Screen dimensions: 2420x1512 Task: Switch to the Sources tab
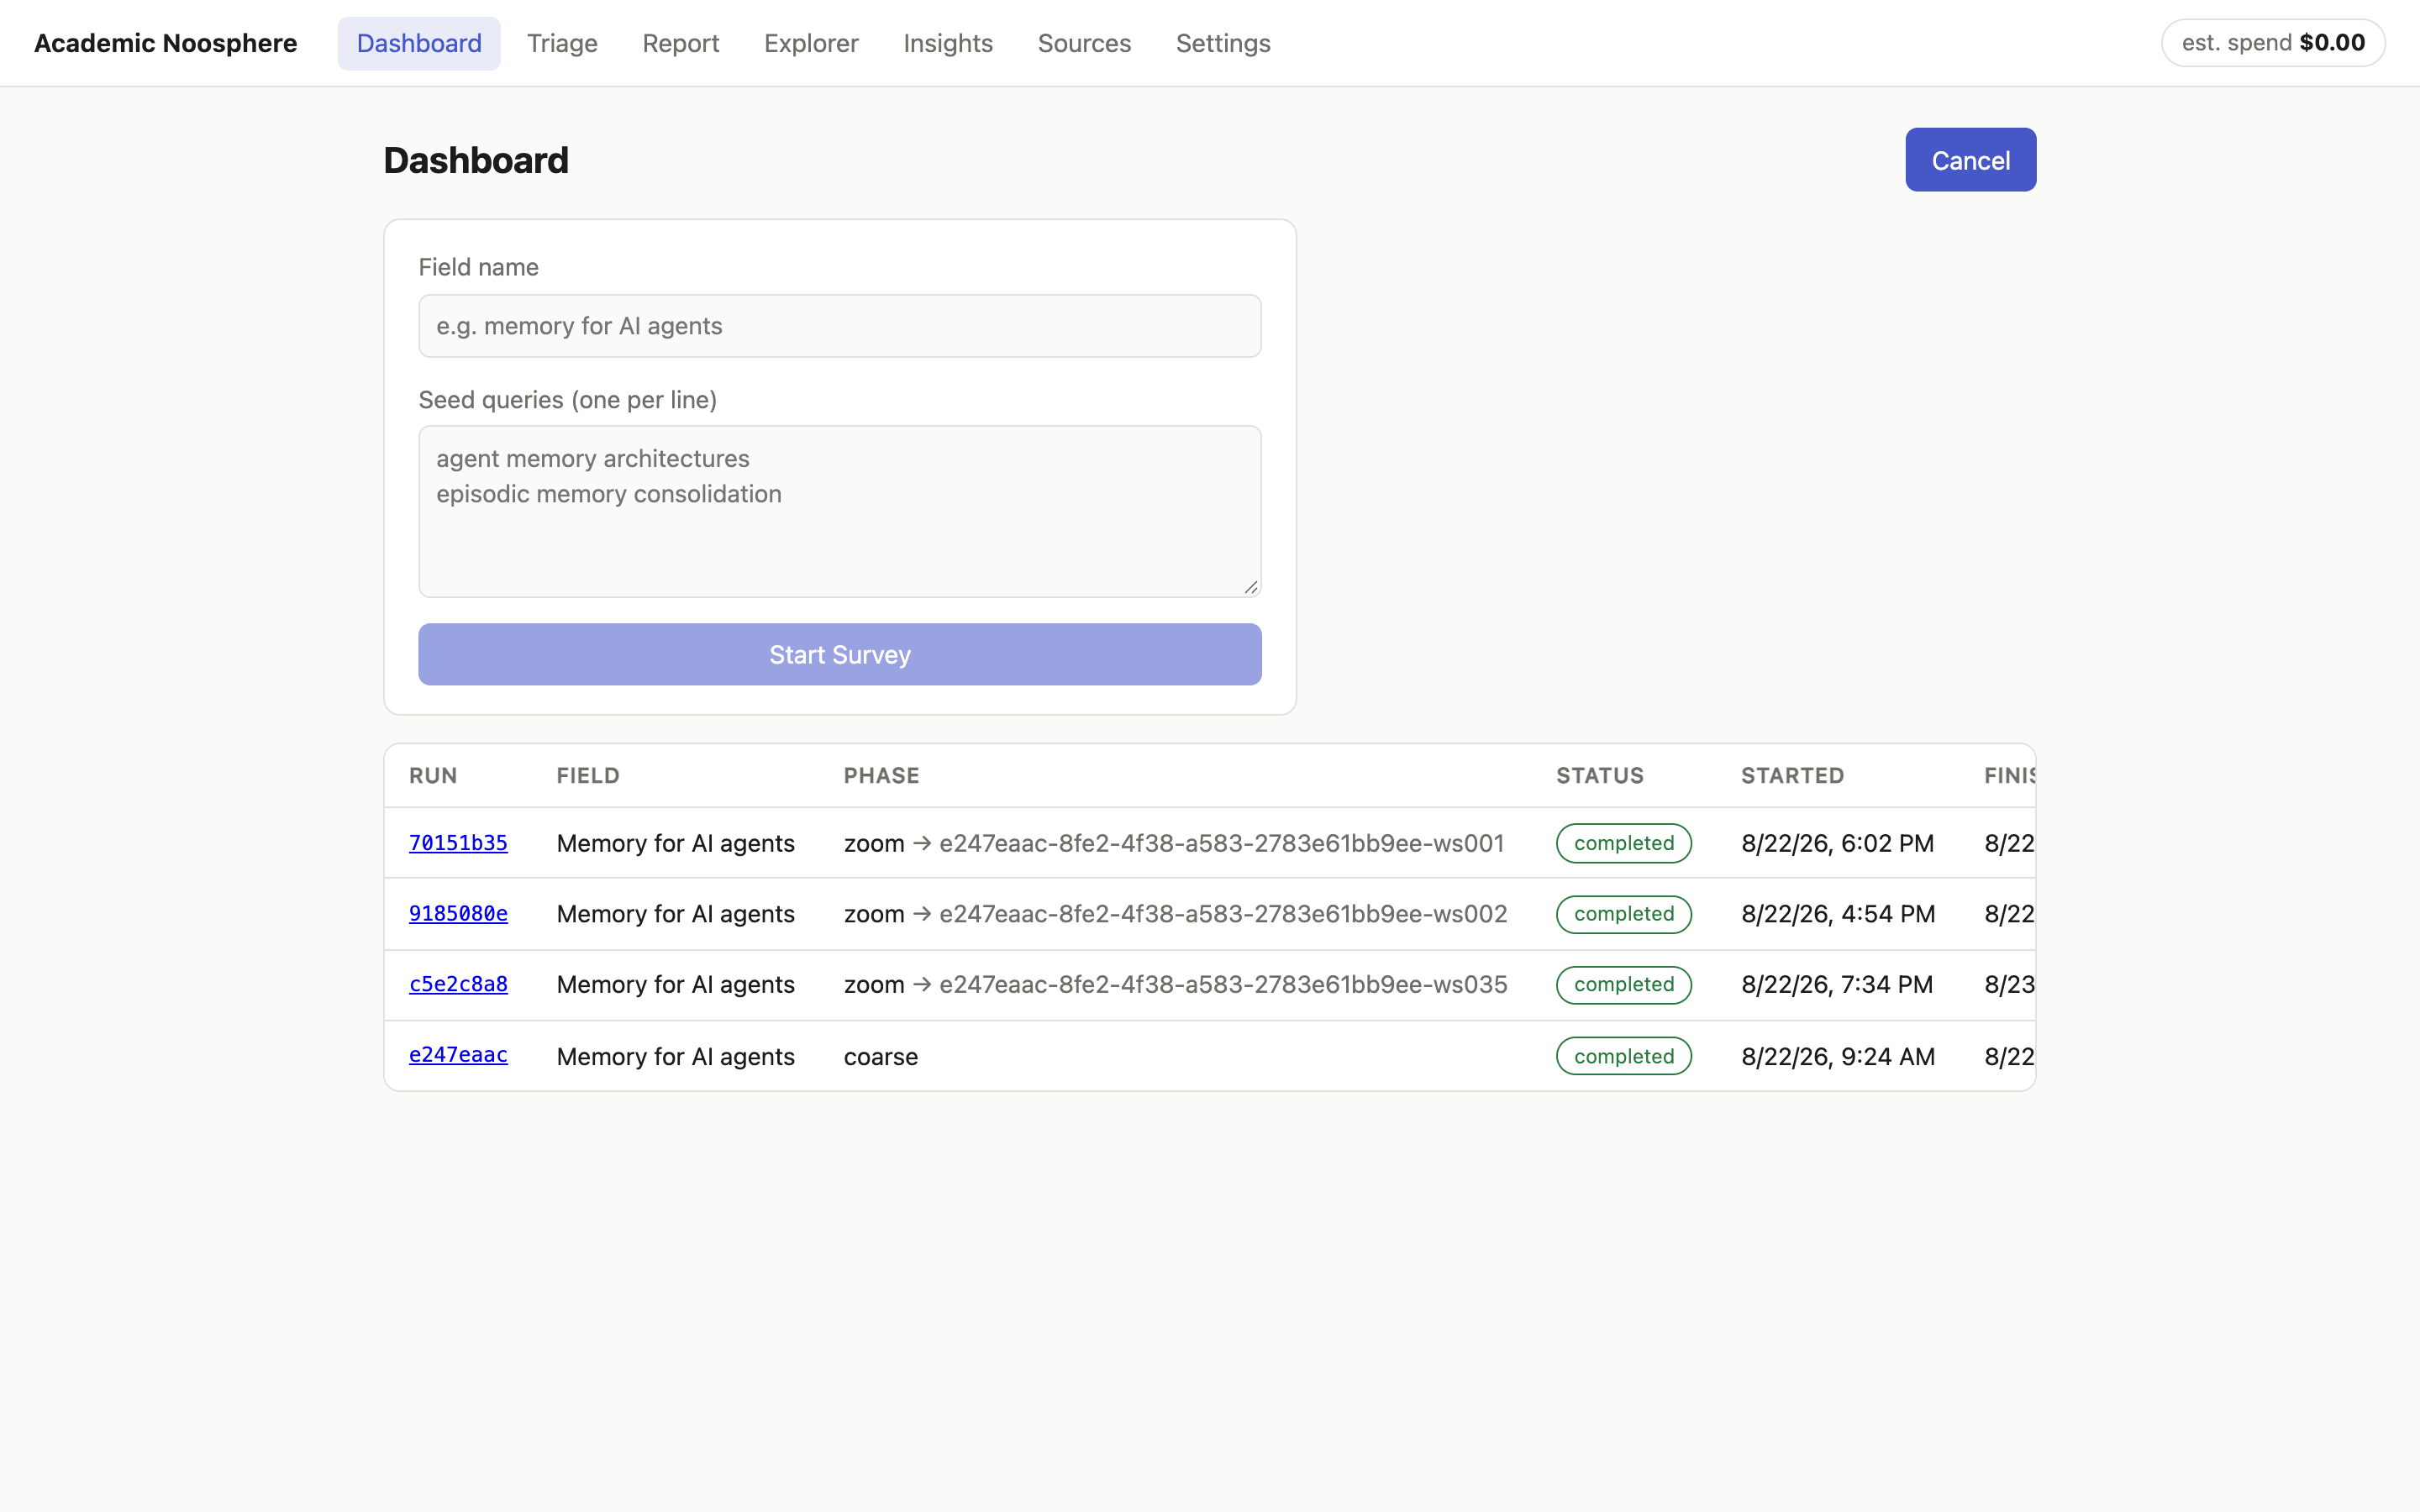tap(1084, 43)
